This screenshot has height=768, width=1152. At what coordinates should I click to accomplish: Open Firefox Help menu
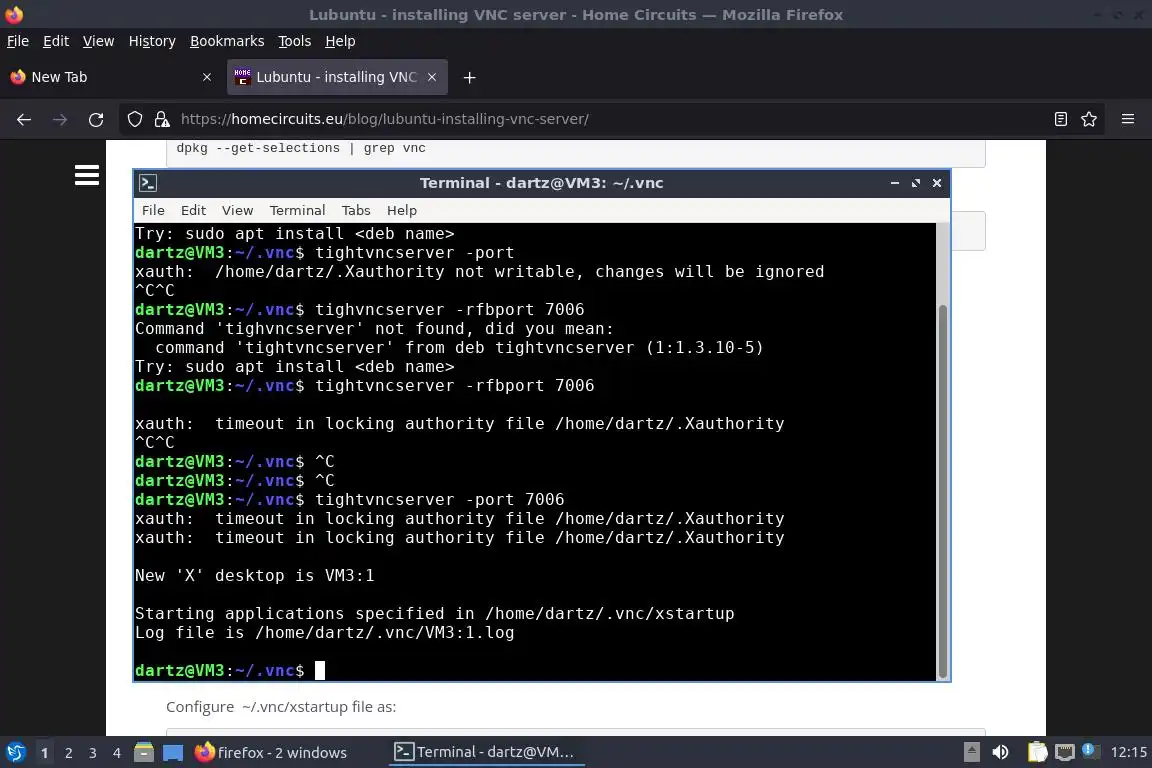point(340,41)
